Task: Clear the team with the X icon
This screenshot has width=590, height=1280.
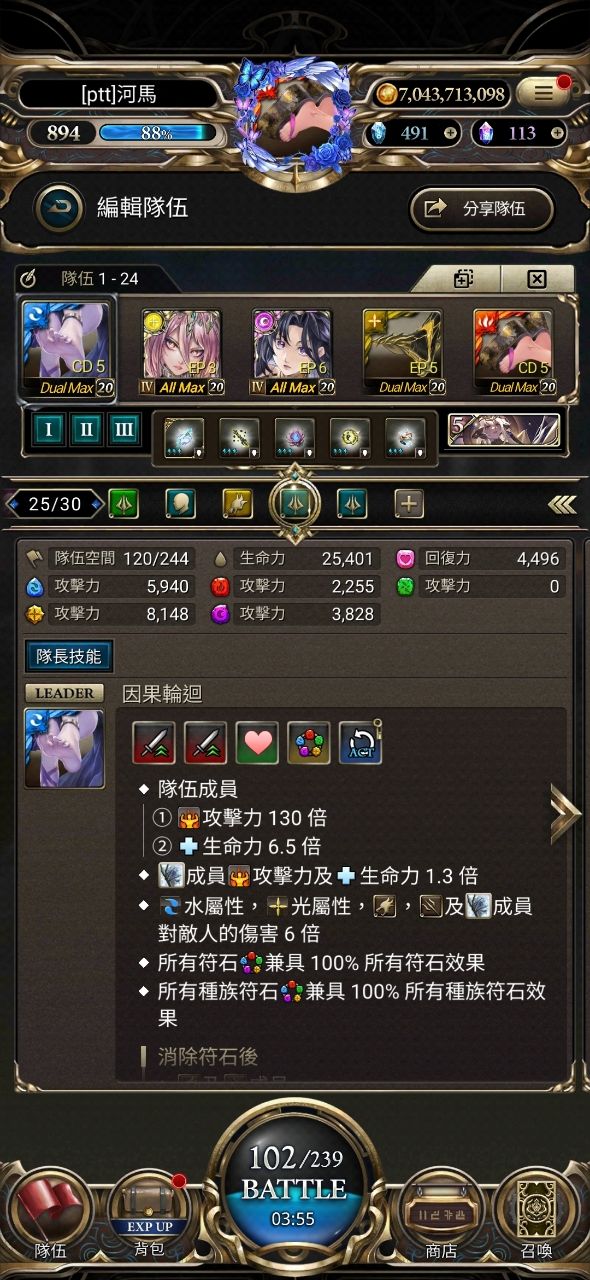Action: click(536, 279)
